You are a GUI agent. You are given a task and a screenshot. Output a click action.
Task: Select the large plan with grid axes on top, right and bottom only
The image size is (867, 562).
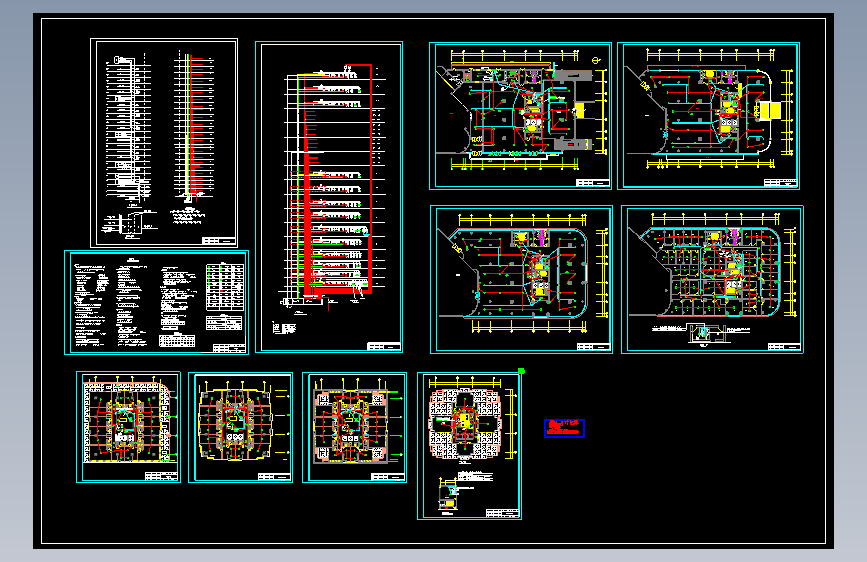click(x=521, y=279)
